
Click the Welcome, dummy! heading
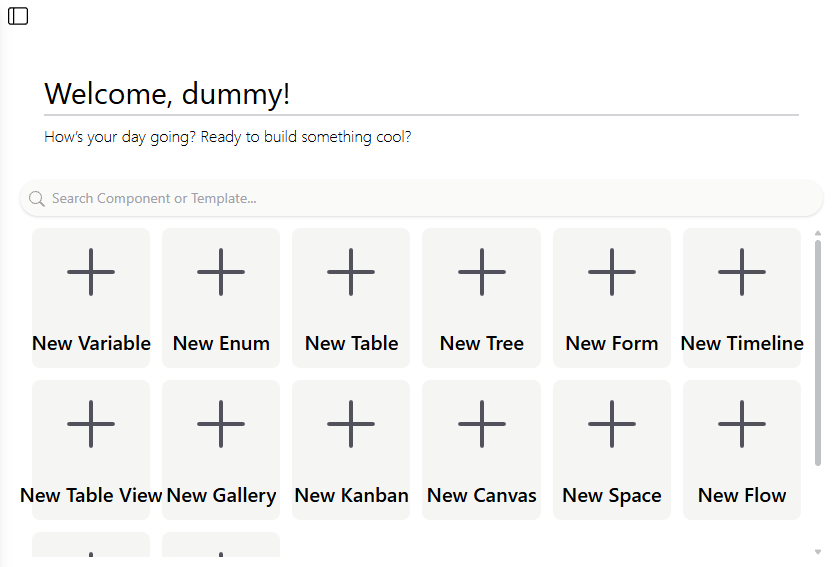167,94
